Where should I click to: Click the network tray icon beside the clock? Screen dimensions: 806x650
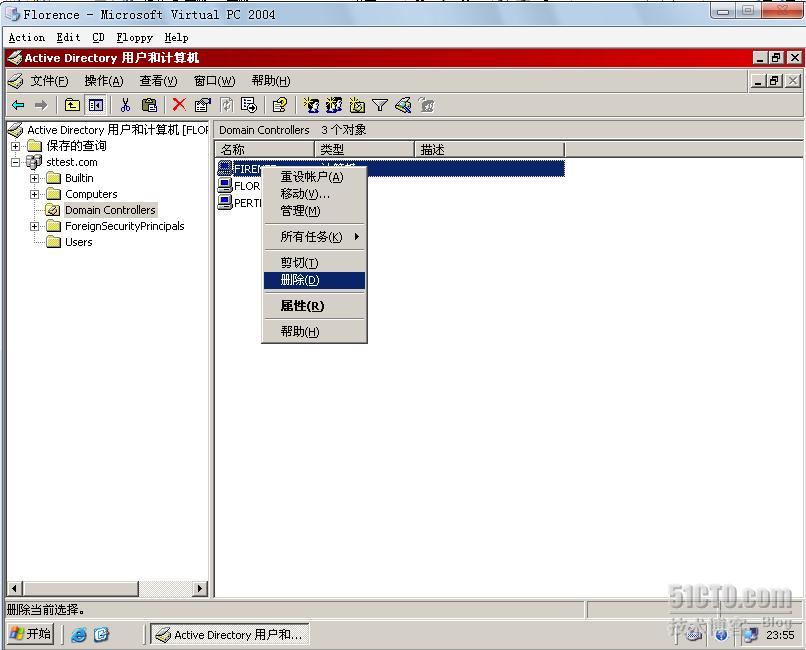(750, 635)
